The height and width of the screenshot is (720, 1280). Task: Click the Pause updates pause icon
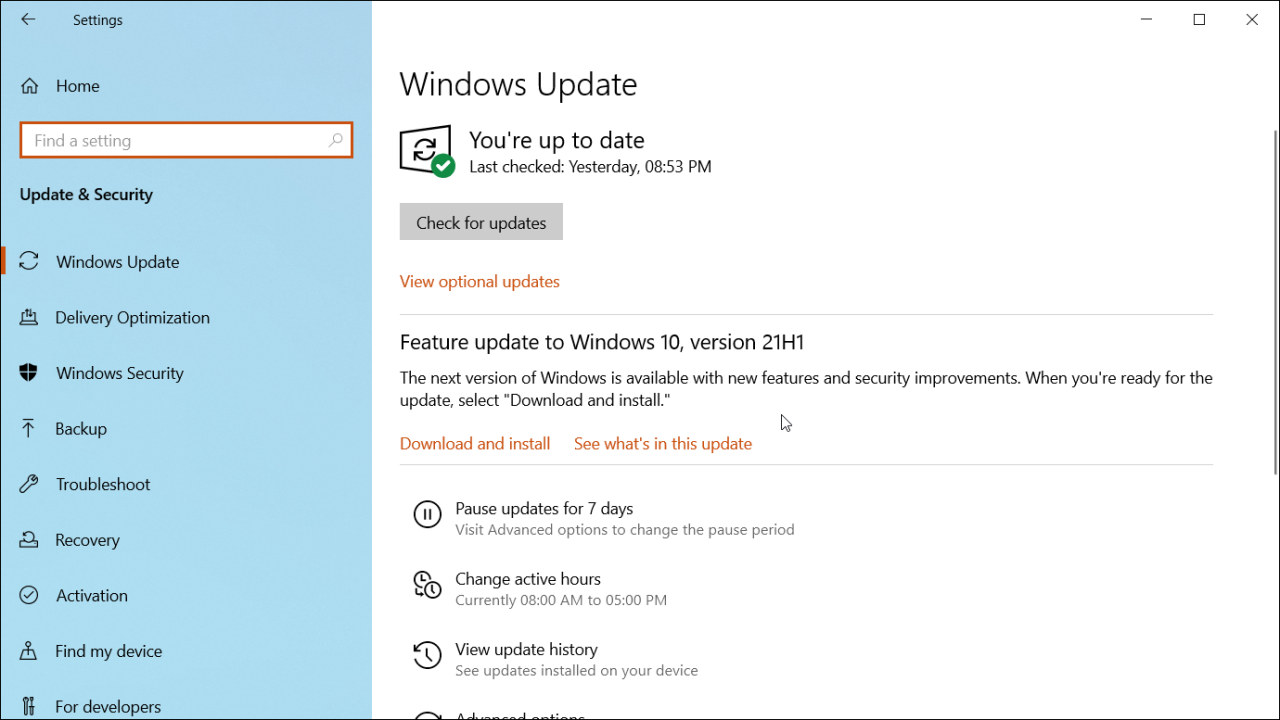pyautogui.click(x=427, y=515)
